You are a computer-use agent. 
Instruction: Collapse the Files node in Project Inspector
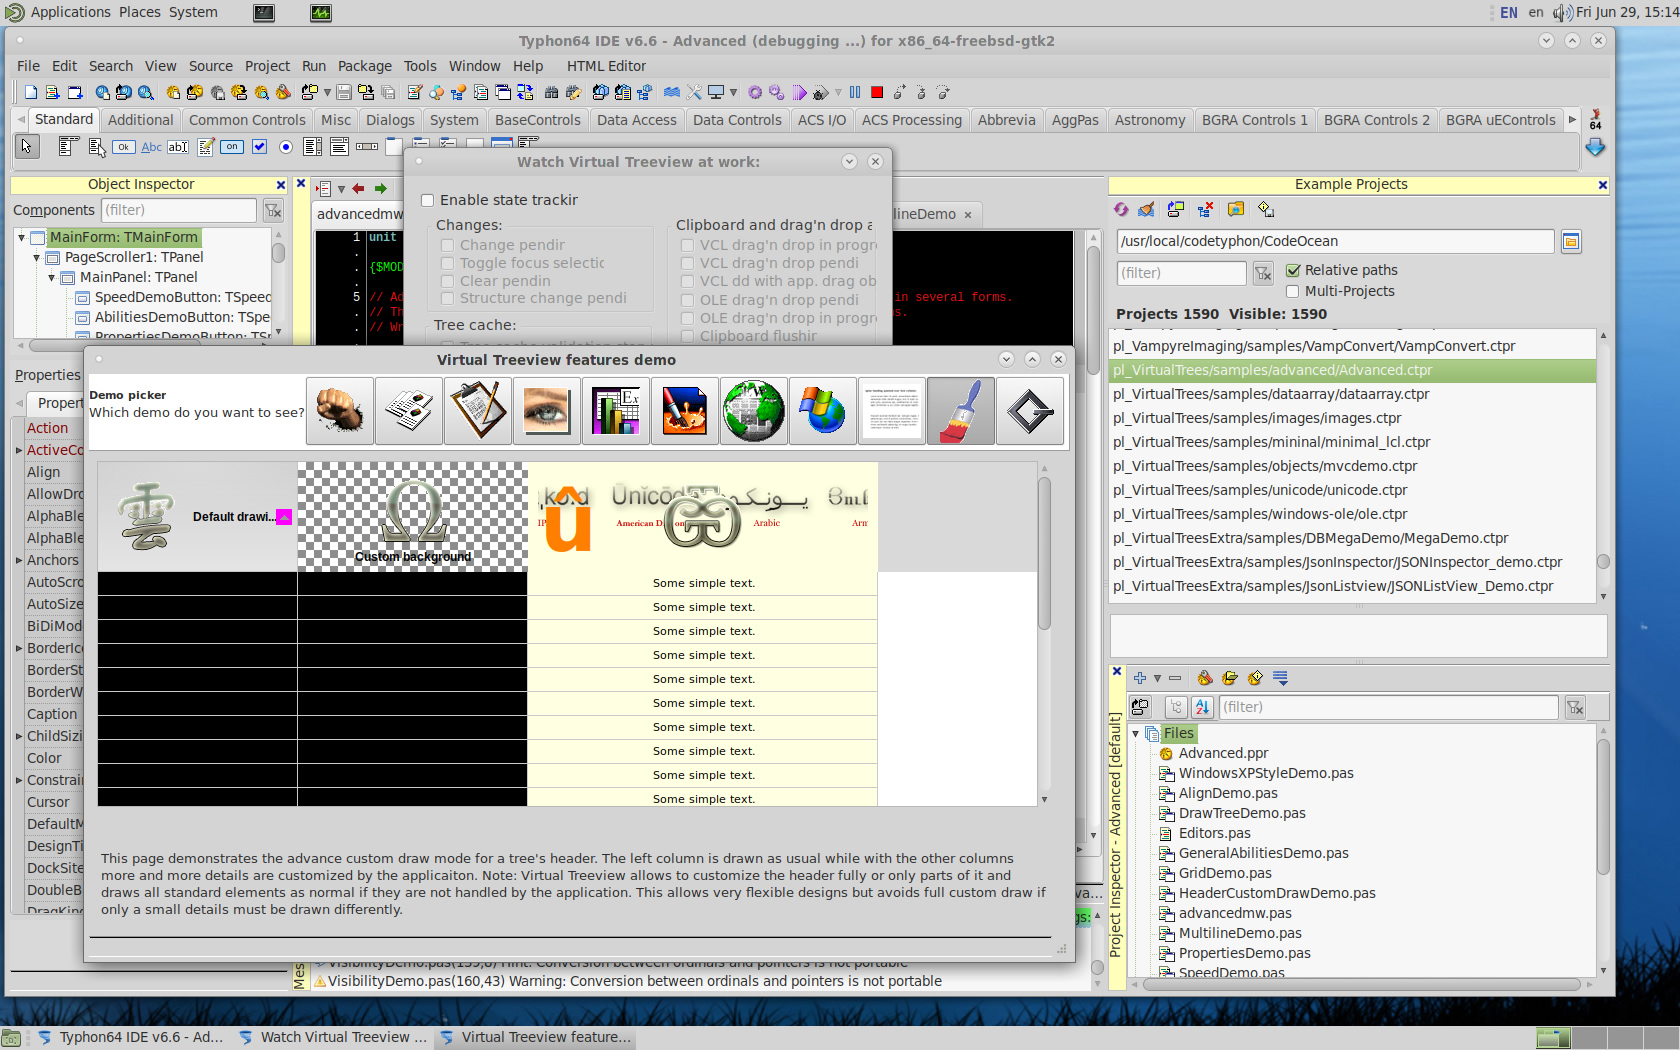pos(1136,734)
